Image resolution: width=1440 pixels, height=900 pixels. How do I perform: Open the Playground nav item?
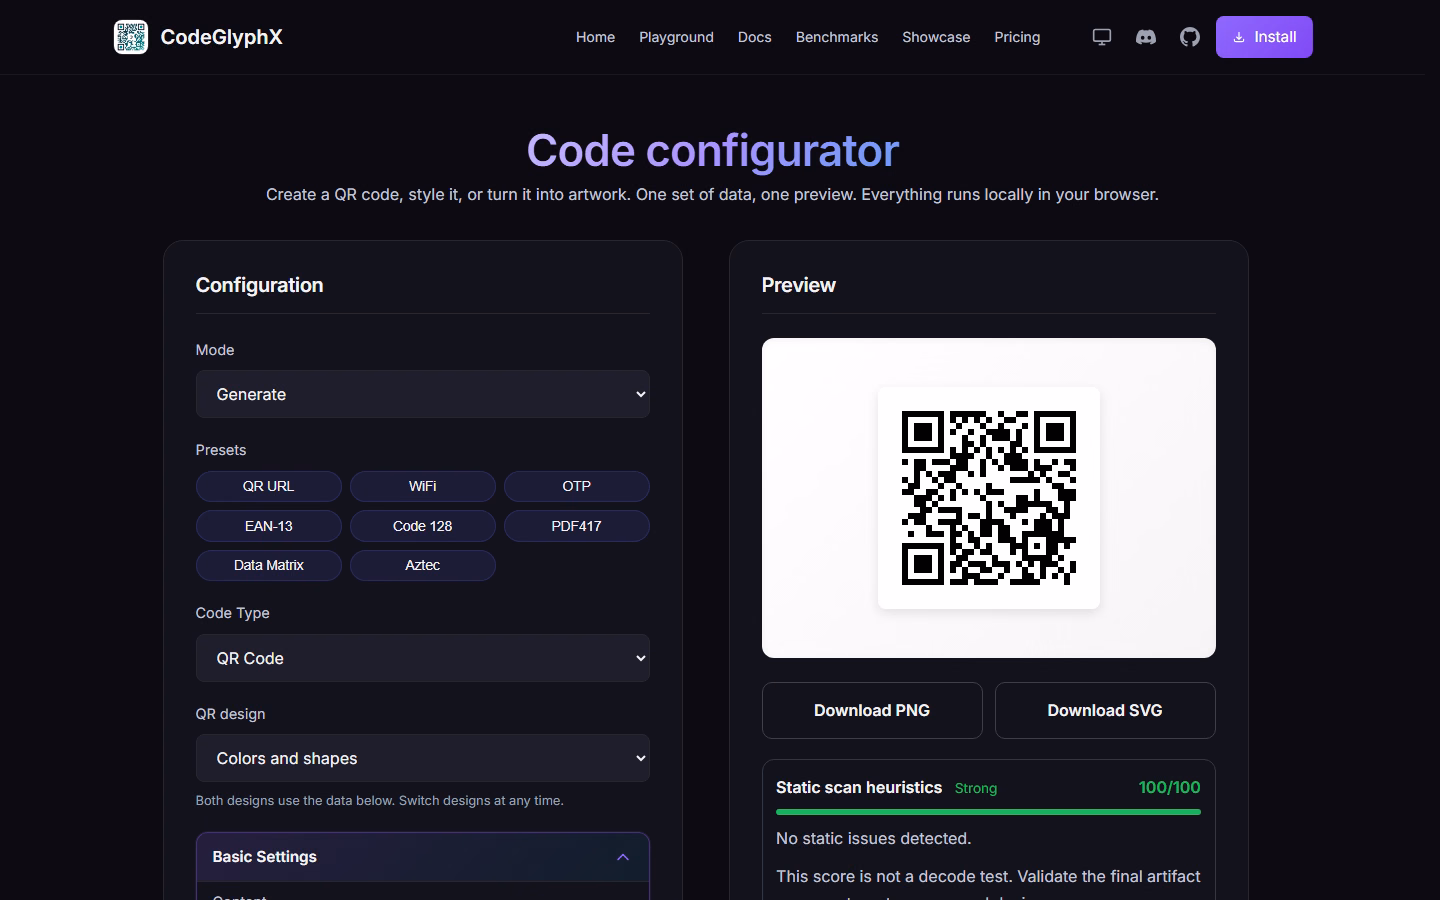pos(676,37)
